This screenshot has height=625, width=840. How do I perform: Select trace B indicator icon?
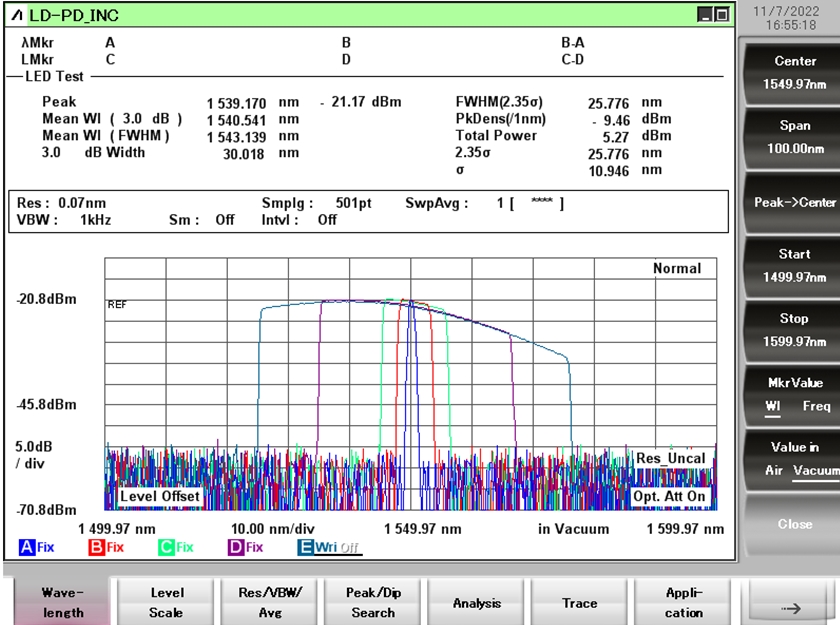point(97,547)
